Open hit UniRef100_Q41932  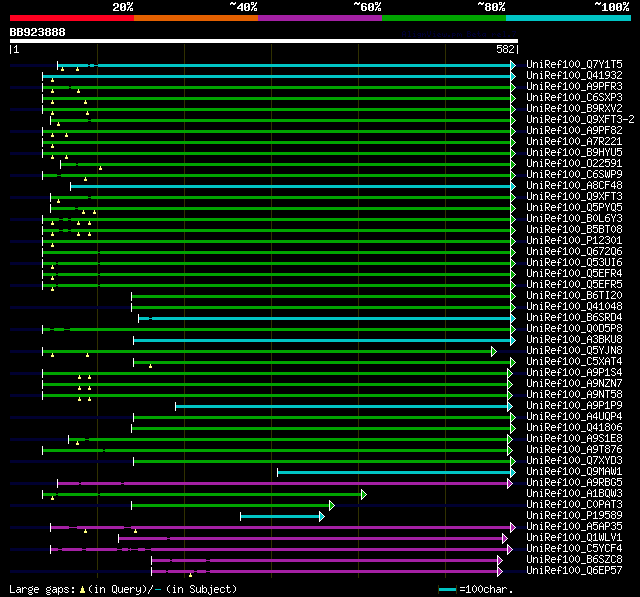click(x=574, y=75)
